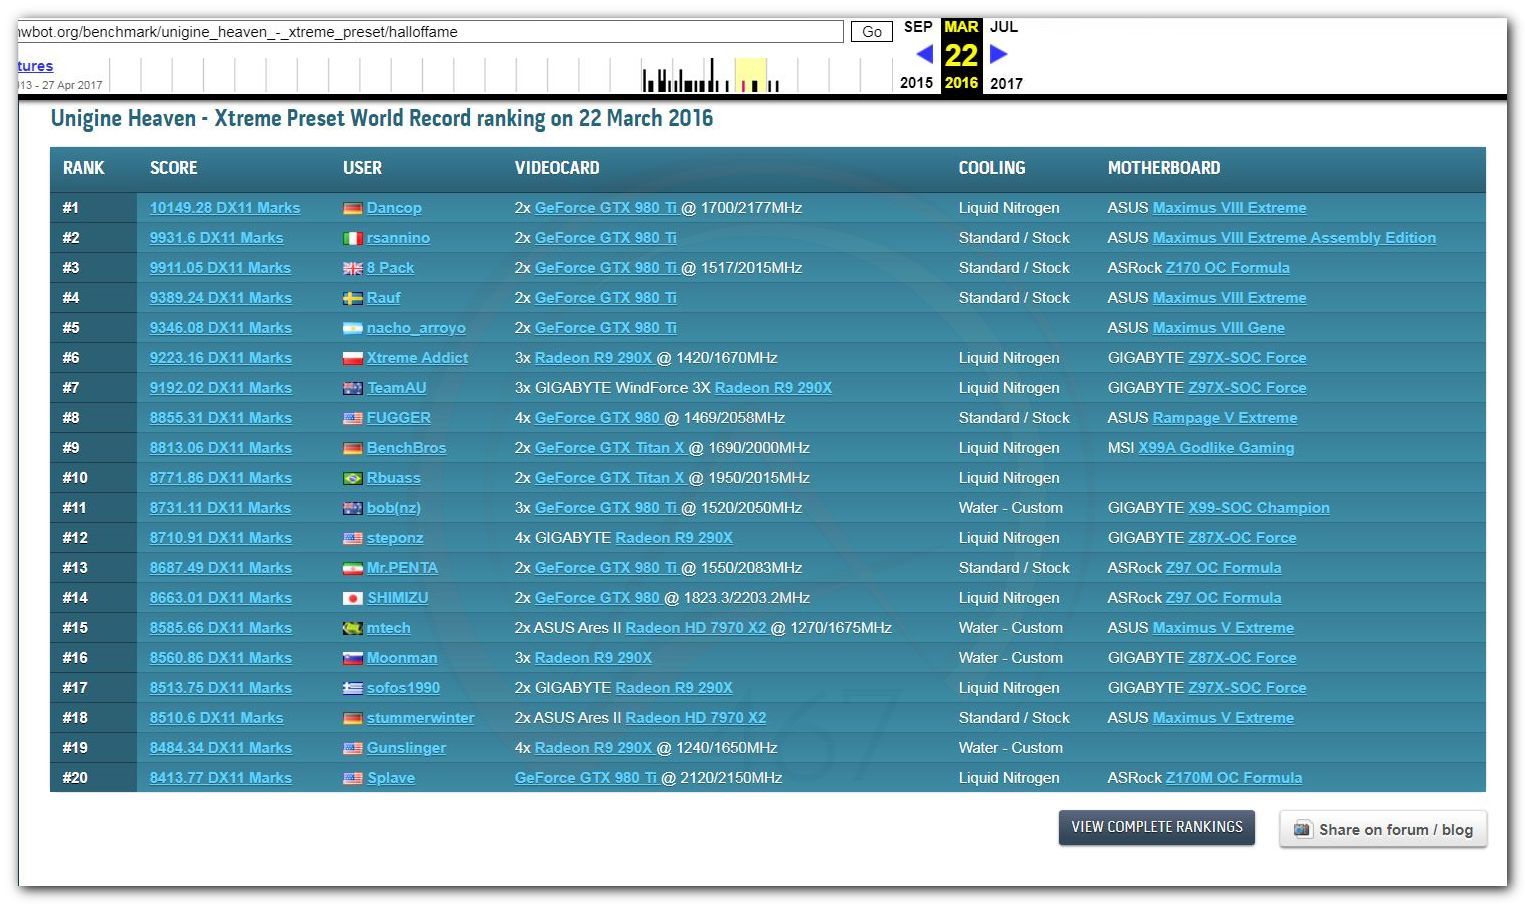
Task: Go to previous capture arrow near SEP
Action: click(924, 54)
